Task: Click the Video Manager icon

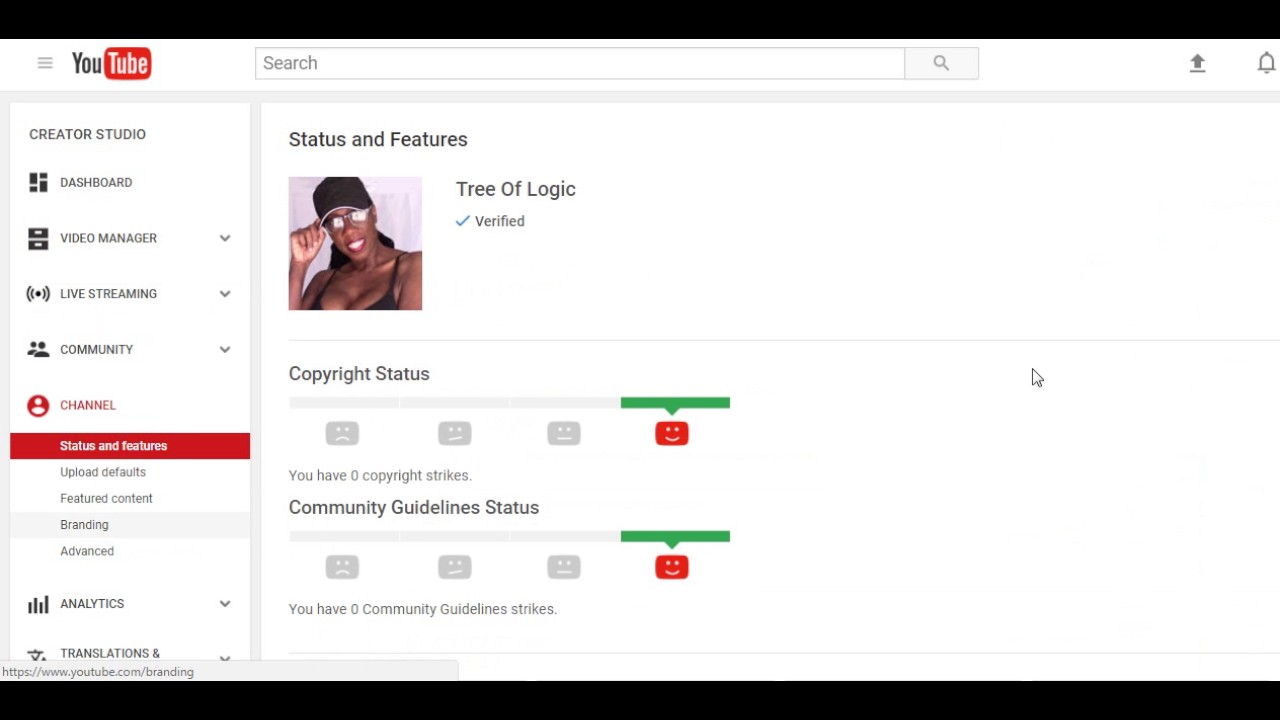Action: (38, 238)
